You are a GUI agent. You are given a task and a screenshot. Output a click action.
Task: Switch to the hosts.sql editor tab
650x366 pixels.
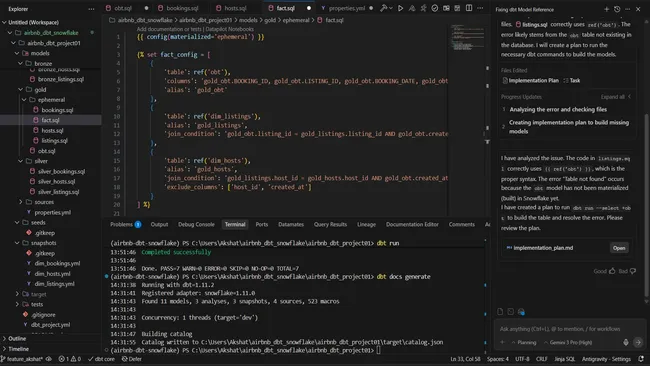coord(235,8)
